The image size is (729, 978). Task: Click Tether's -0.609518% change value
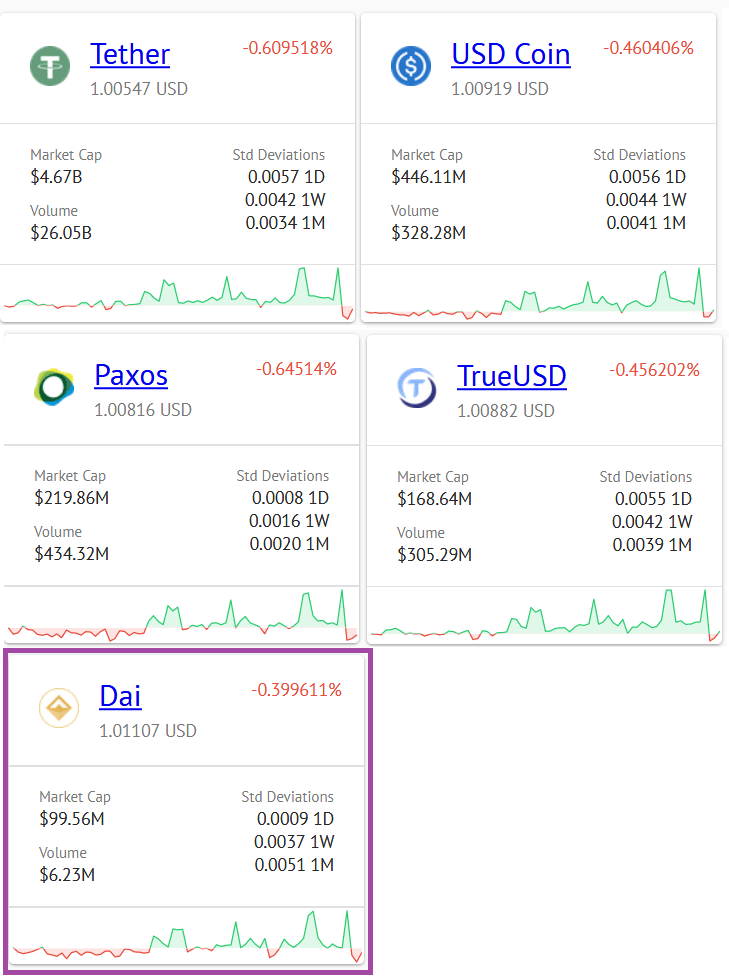287,48
